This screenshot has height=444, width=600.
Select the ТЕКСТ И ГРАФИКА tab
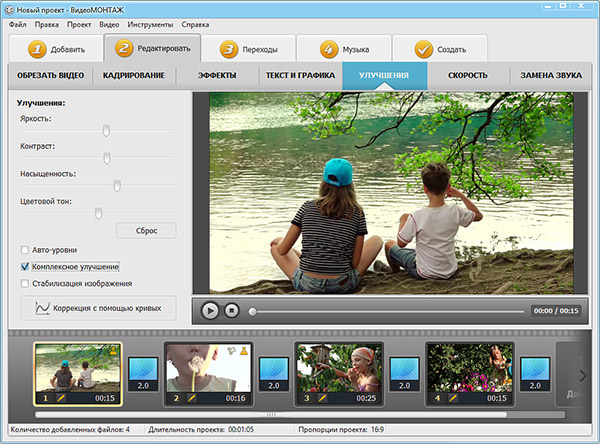[x=300, y=75]
